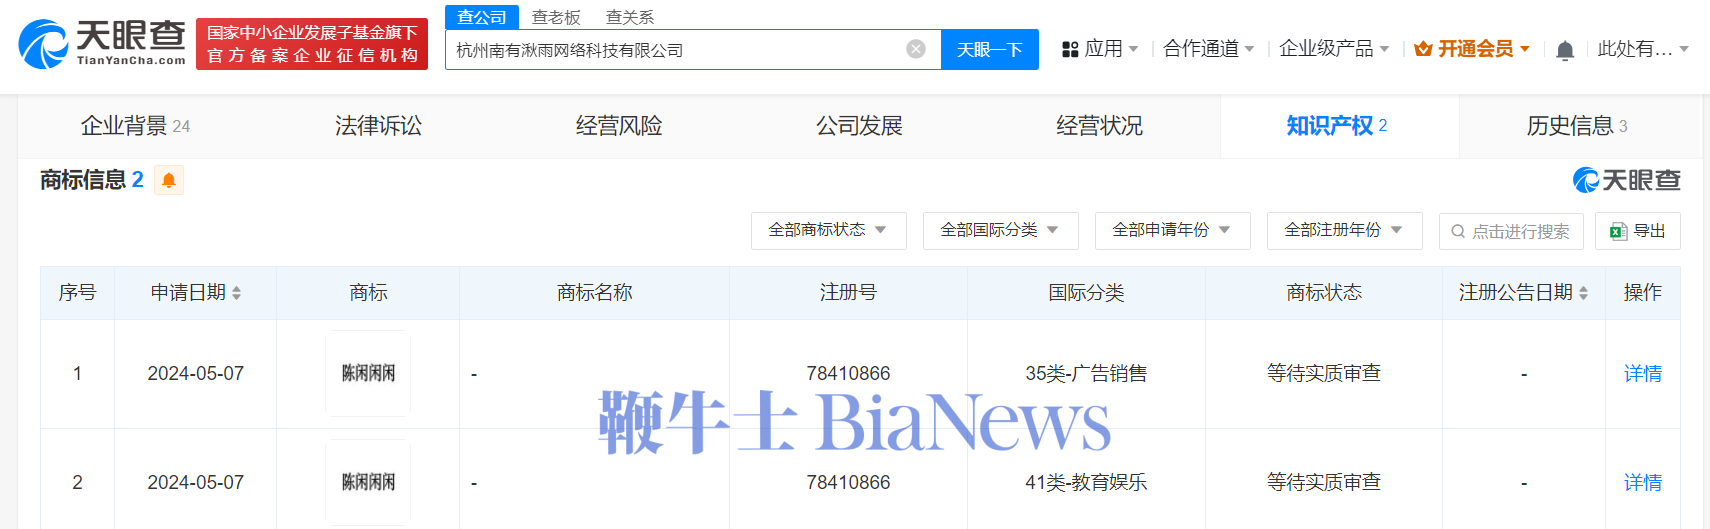Click the 35类-广告销售 cell
Screen dimensions: 1710x529
[1086, 374]
